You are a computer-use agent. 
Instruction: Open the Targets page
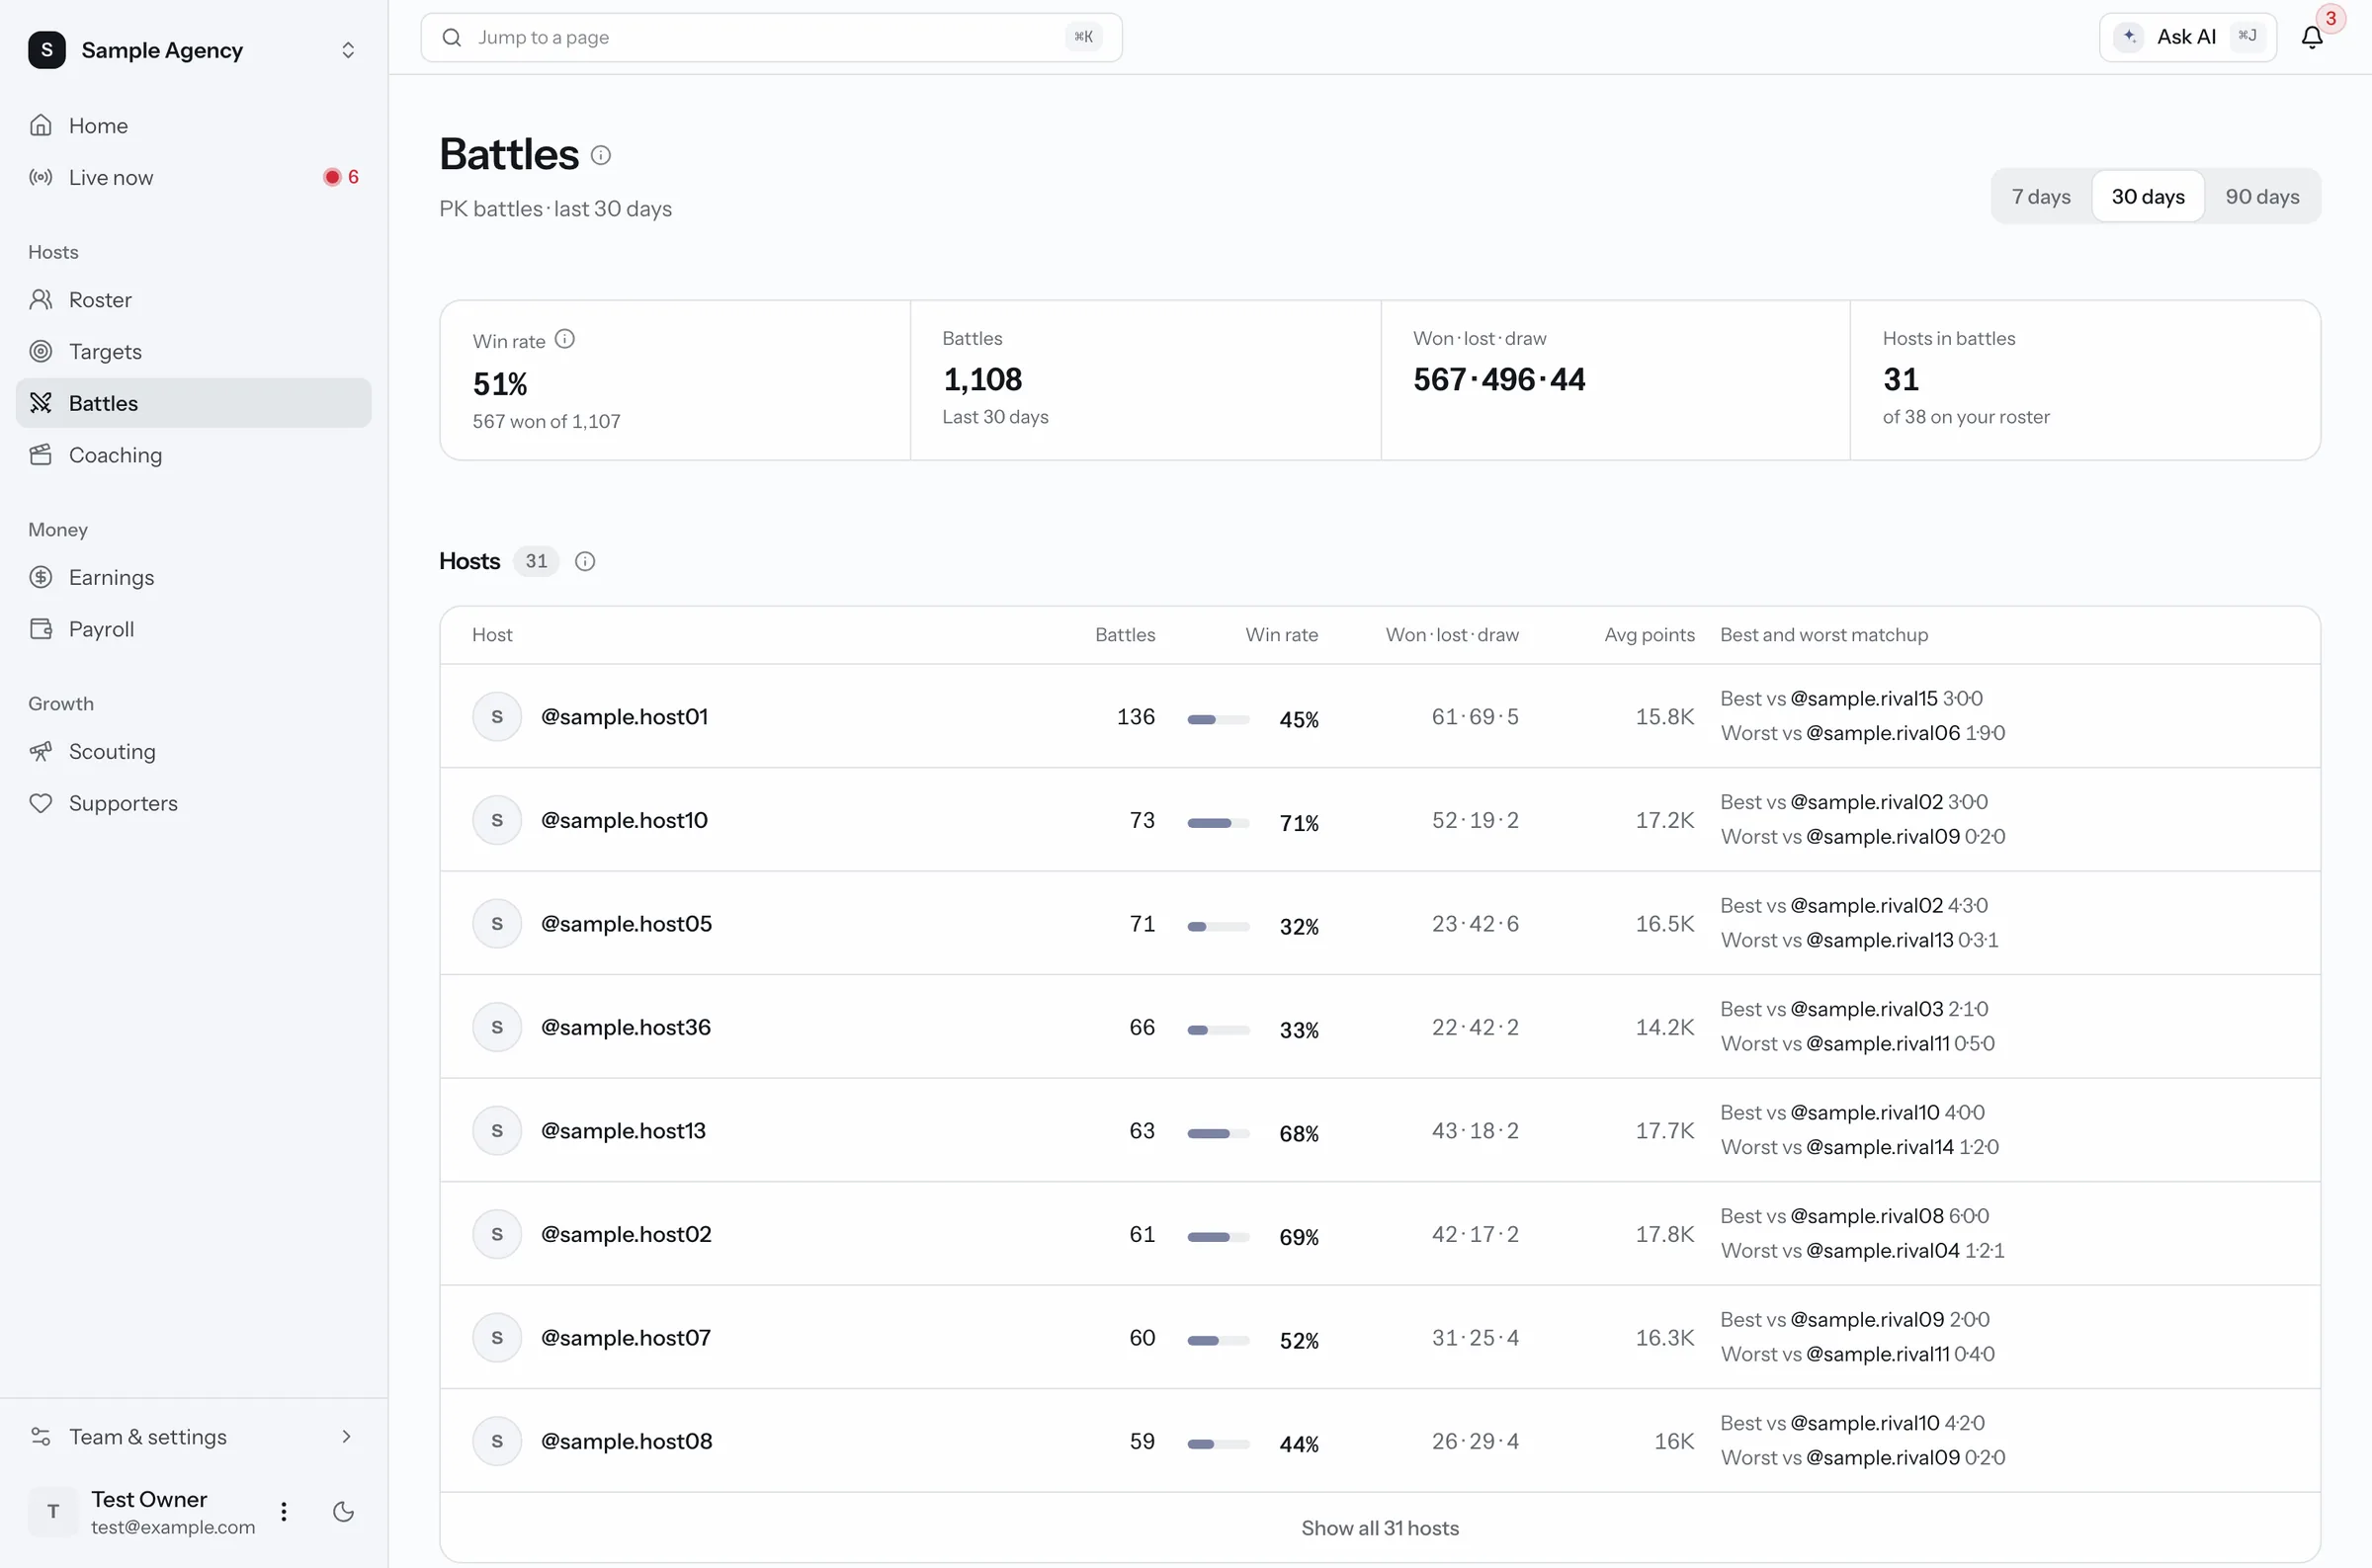pyautogui.click(x=194, y=351)
